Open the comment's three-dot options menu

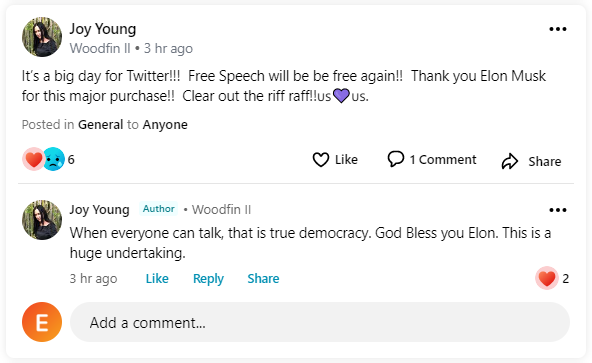click(x=558, y=210)
